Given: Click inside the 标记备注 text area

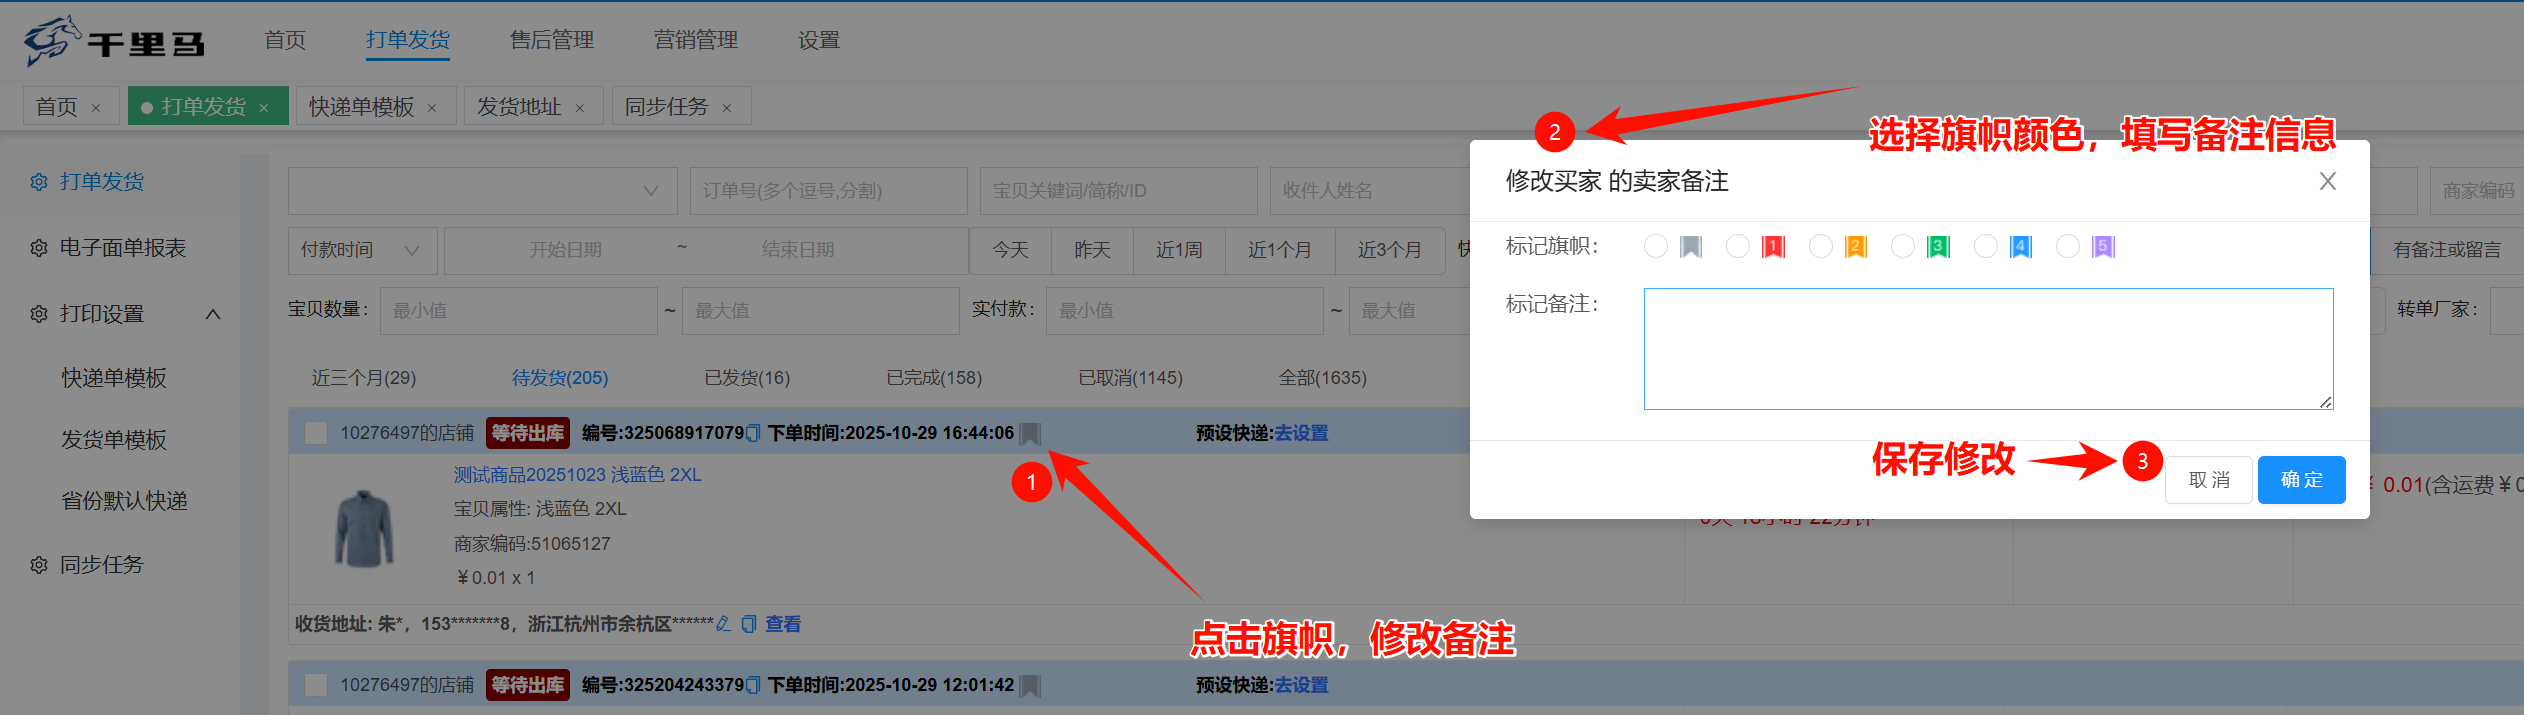Looking at the screenshot, I should point(1988,349).
